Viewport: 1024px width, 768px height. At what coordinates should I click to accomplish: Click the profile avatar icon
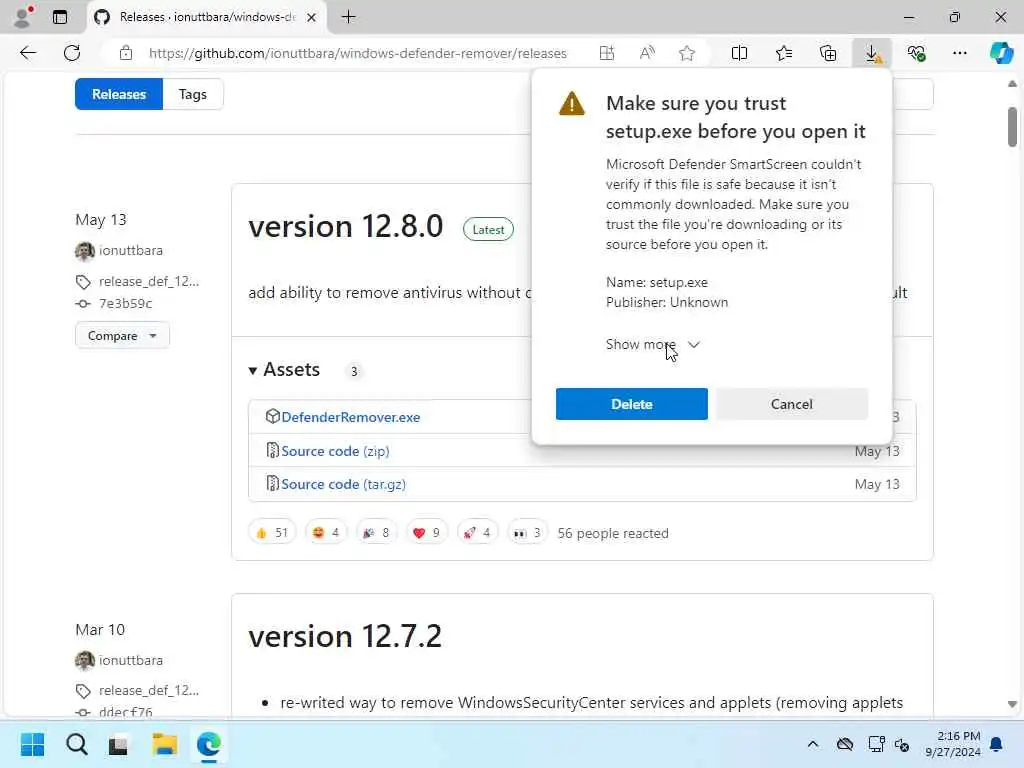click(x=24, y=17)
